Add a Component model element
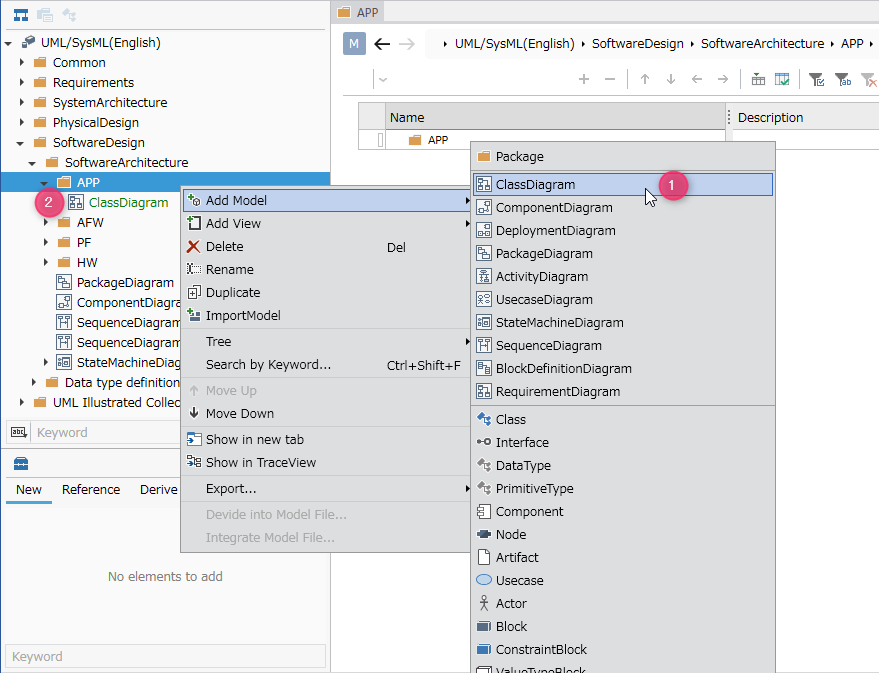 pos(623,511)
